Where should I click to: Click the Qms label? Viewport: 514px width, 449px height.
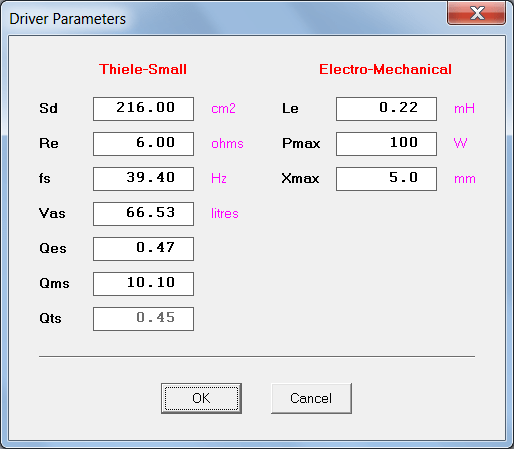click(x=54, y=283)
